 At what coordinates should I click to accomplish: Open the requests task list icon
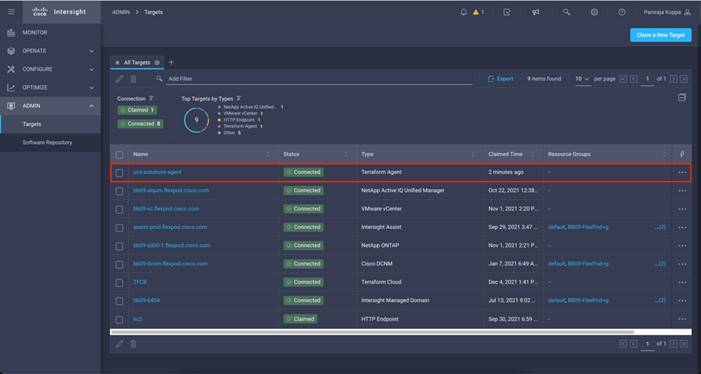tap(507, 12)
